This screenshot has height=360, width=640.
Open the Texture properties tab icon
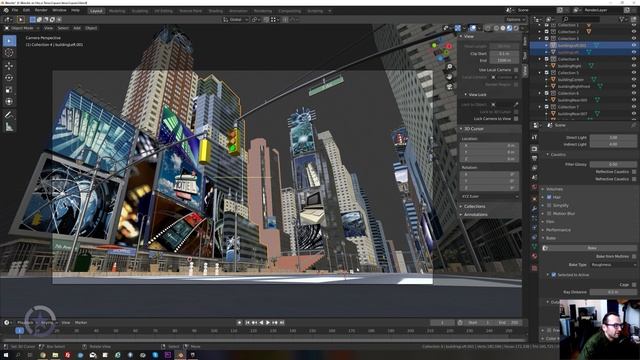[x=534, y=268]
